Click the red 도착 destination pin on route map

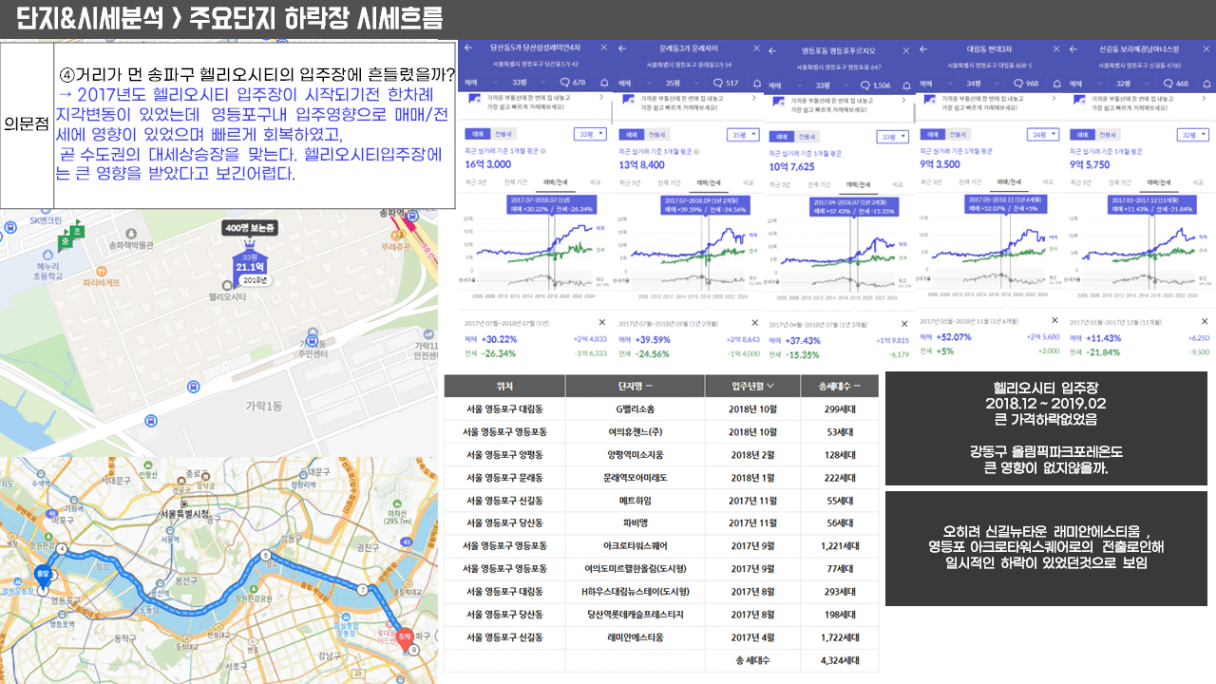pos(405,639)
